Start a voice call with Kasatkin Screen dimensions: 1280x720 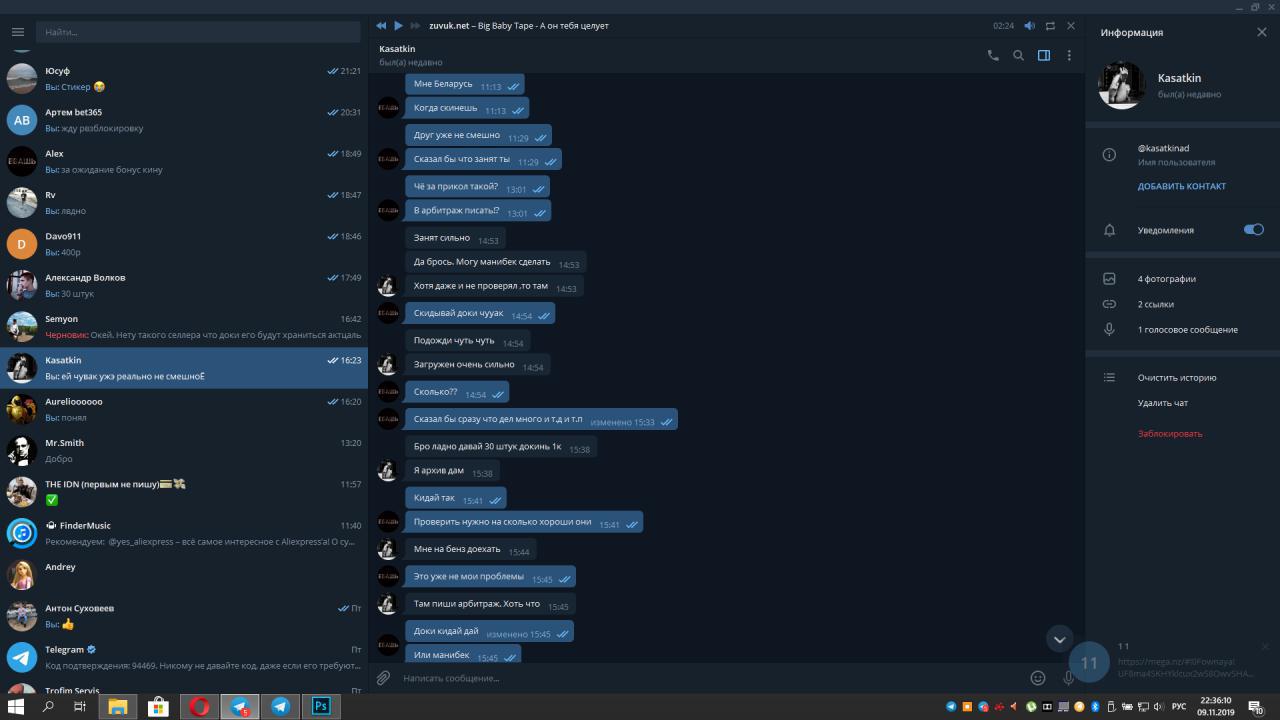point(993,56)
